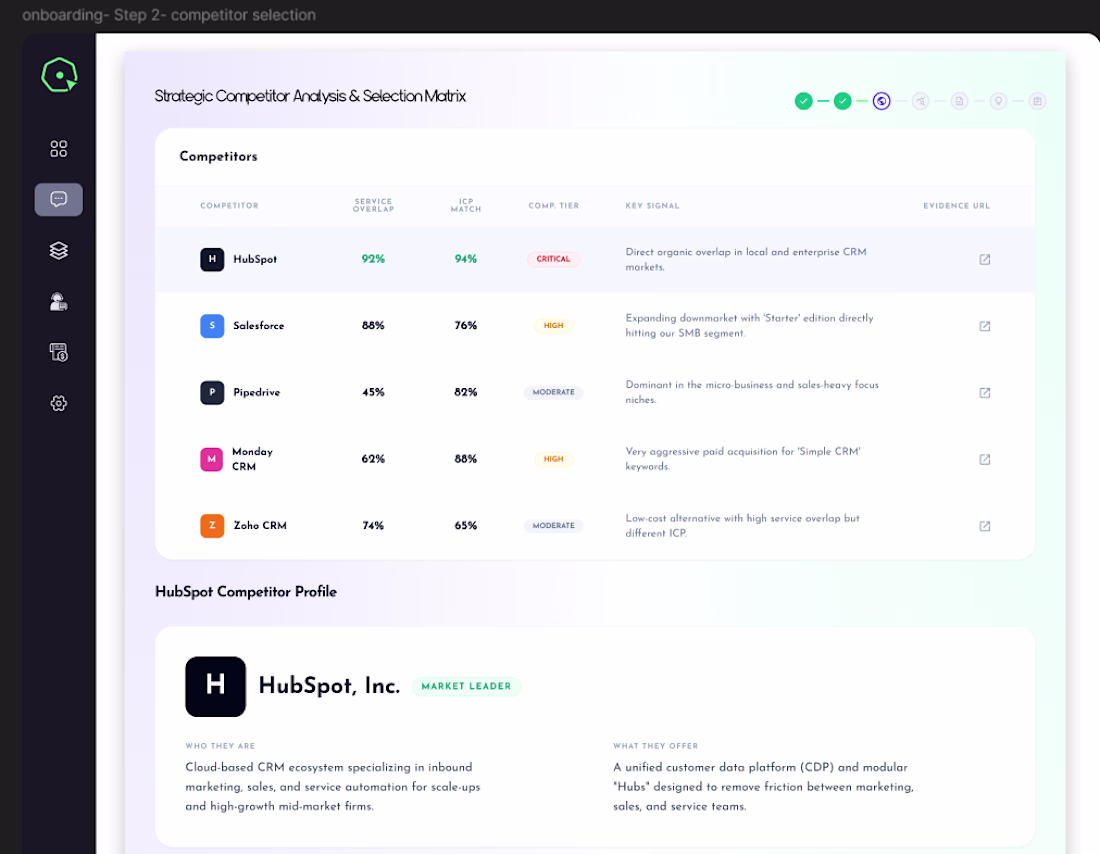Select the Monday CRM competitor name
The width and height of the screenshot is (1100, 854).
click(x=253, y=459)
